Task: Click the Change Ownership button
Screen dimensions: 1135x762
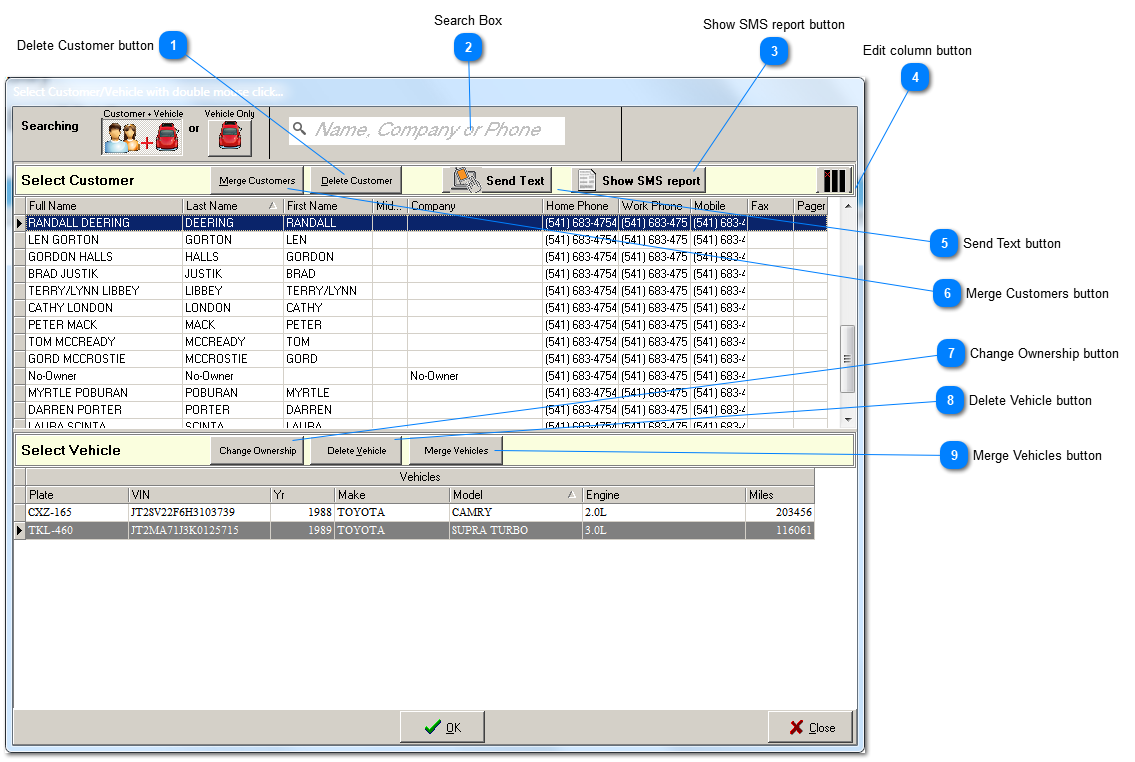Action: point(257,451)
